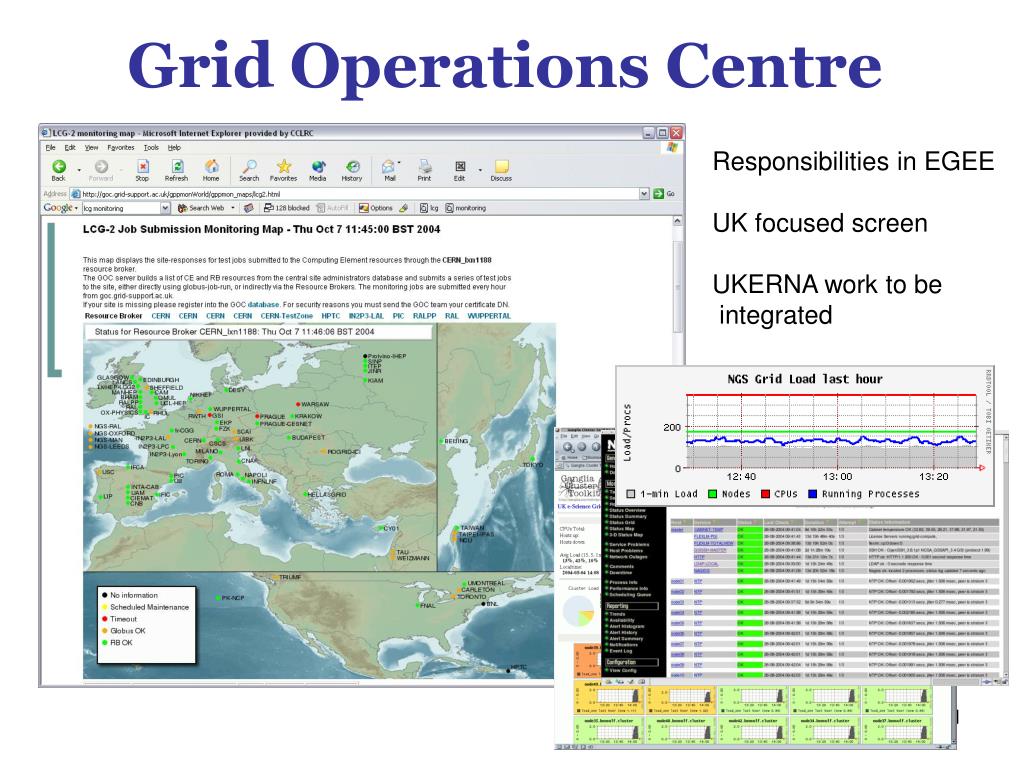
Task: Open the Edit menu
Action: point(70,148)
